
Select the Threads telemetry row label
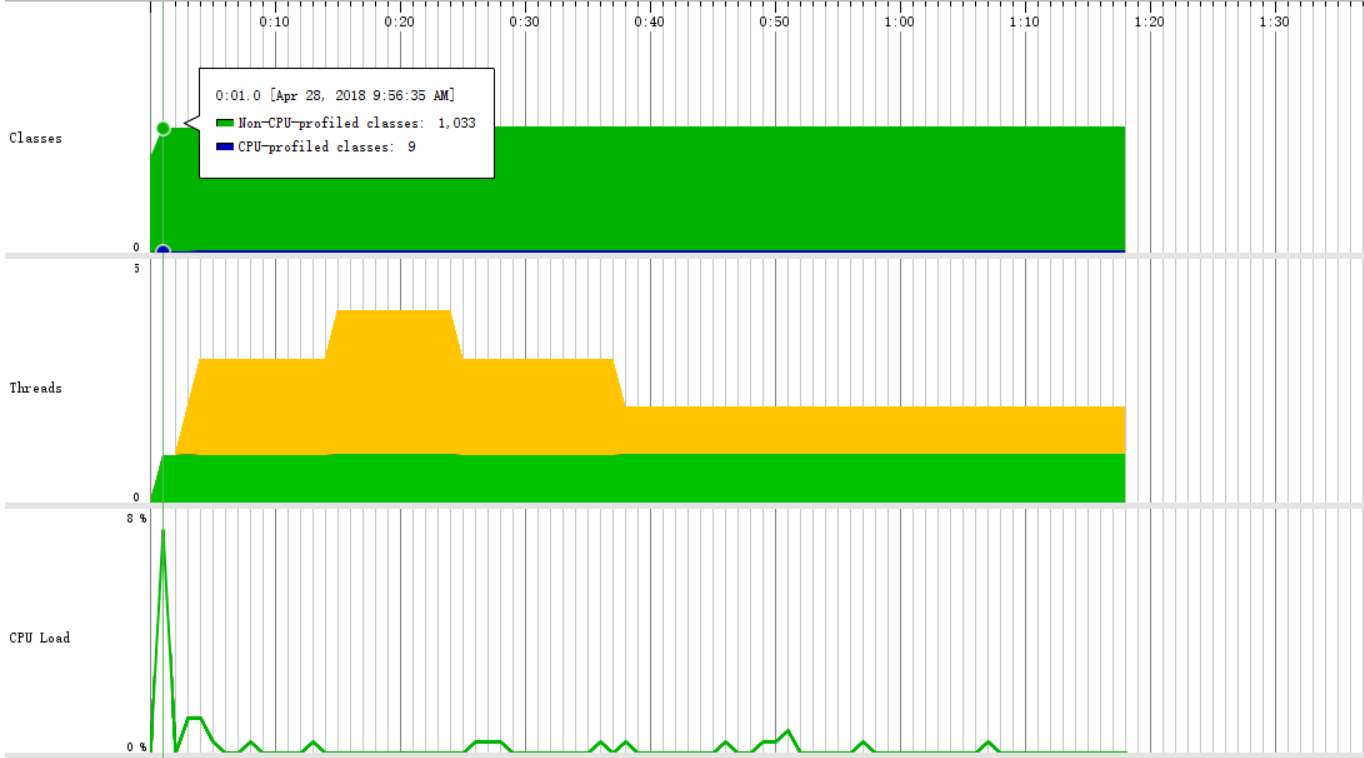36,388
